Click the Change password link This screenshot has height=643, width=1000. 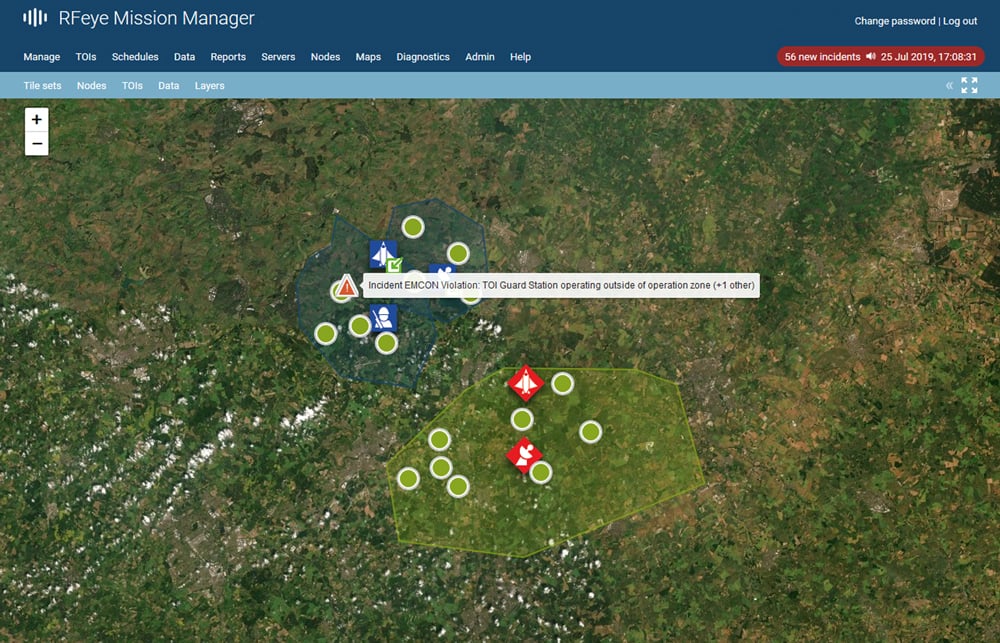pyautogui.click(x=895, y=21)
